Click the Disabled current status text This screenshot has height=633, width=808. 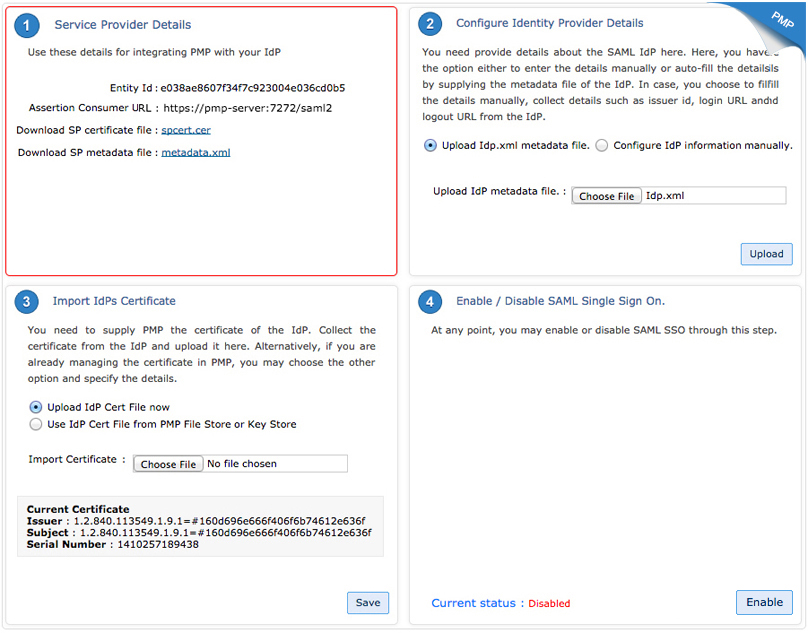click(549, 604)
